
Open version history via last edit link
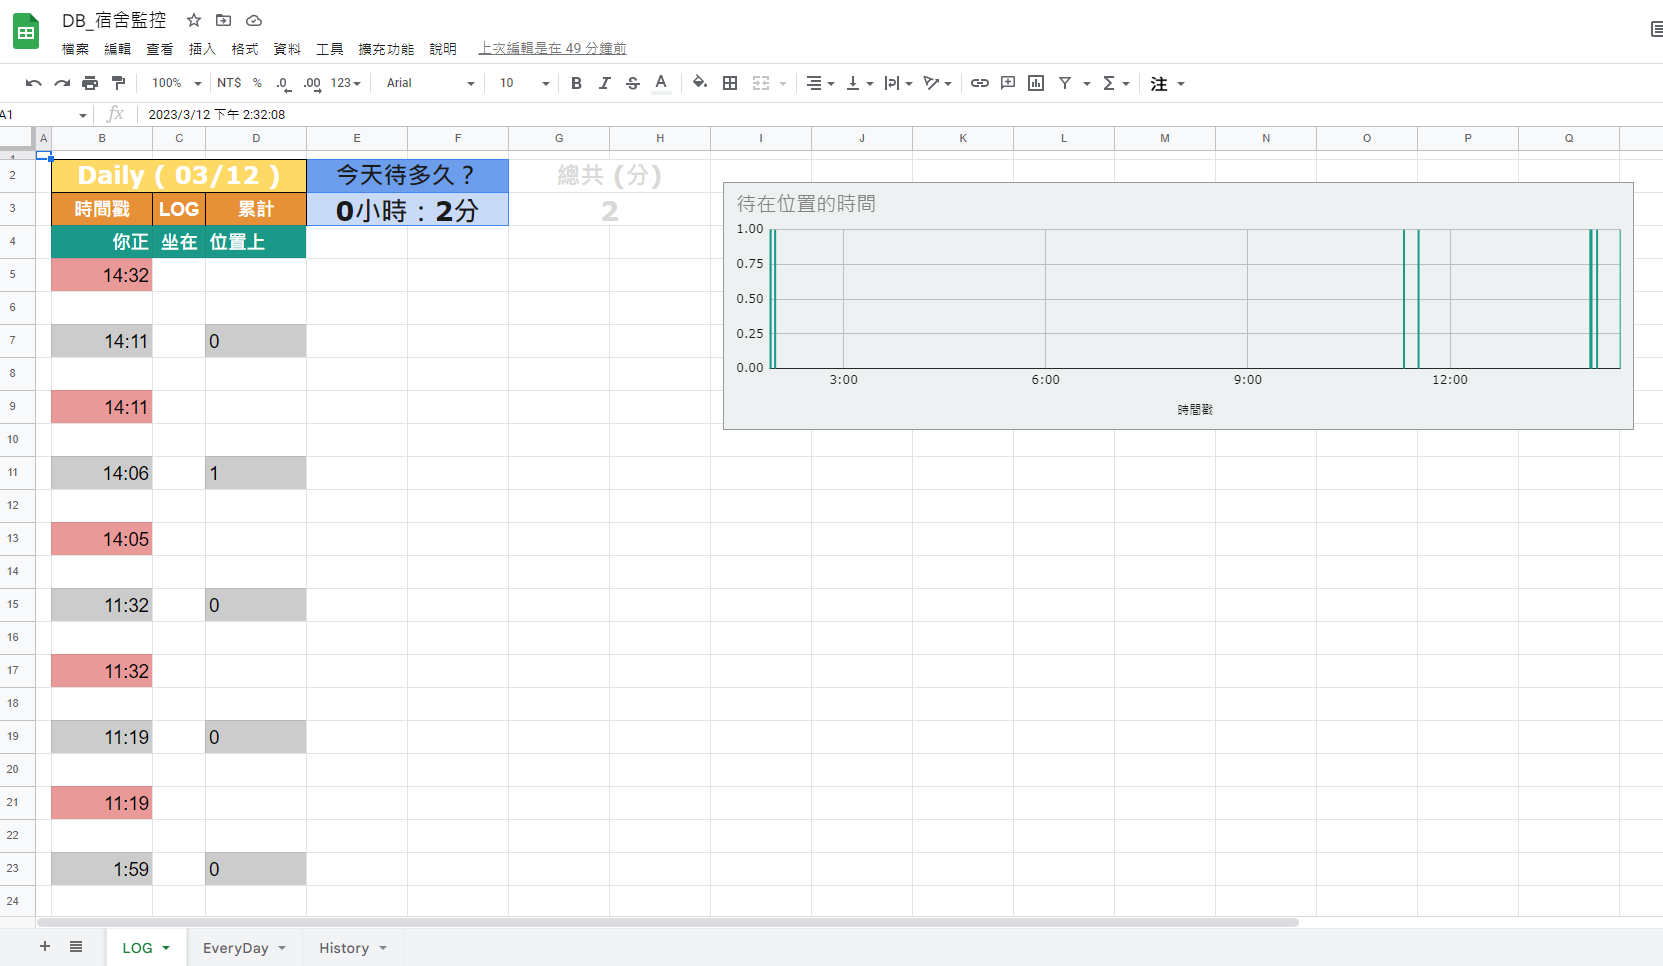tap(551, 48)
